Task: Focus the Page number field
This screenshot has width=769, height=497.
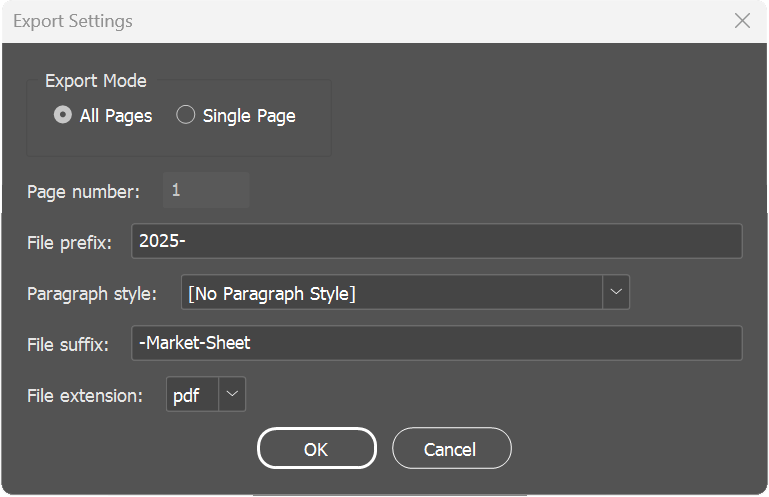Action: pyautogui.click(x=206, y=190)
